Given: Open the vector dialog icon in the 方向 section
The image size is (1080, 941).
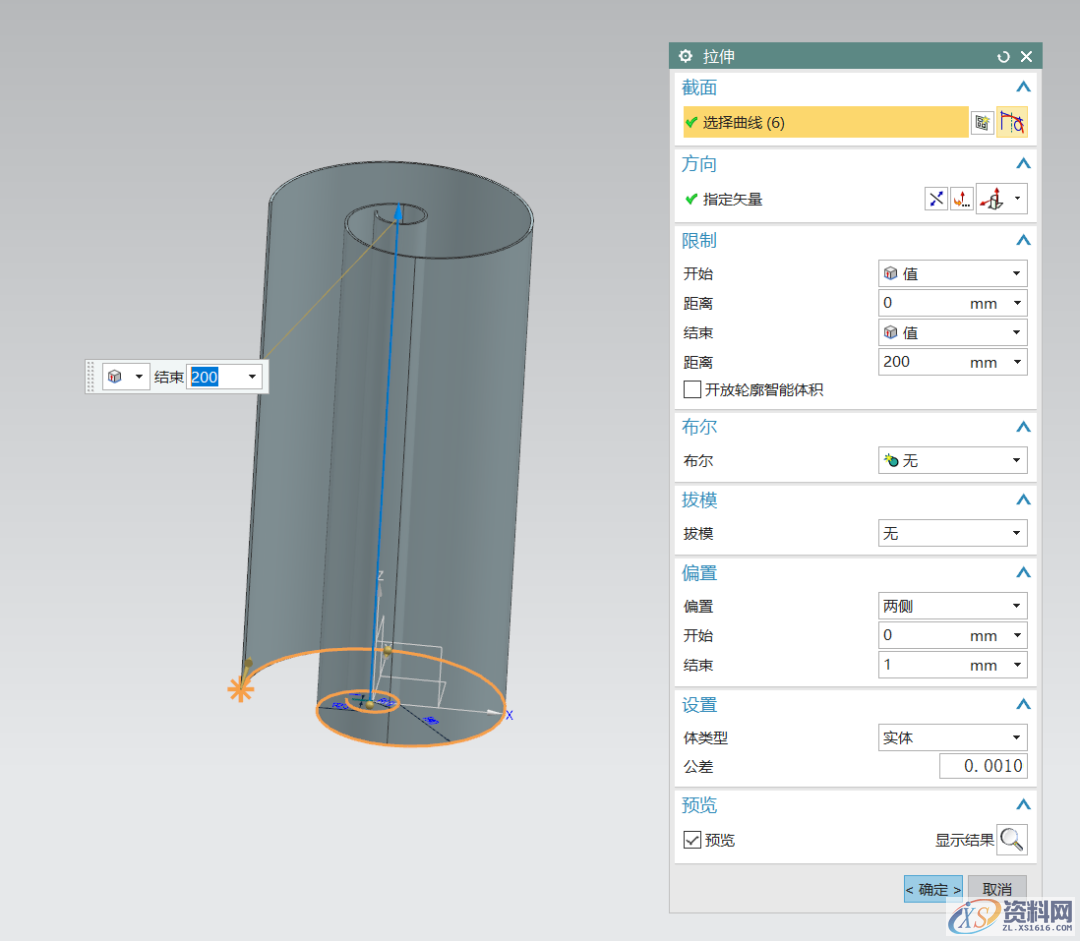Looking at the screenshot, I should 961,199.
